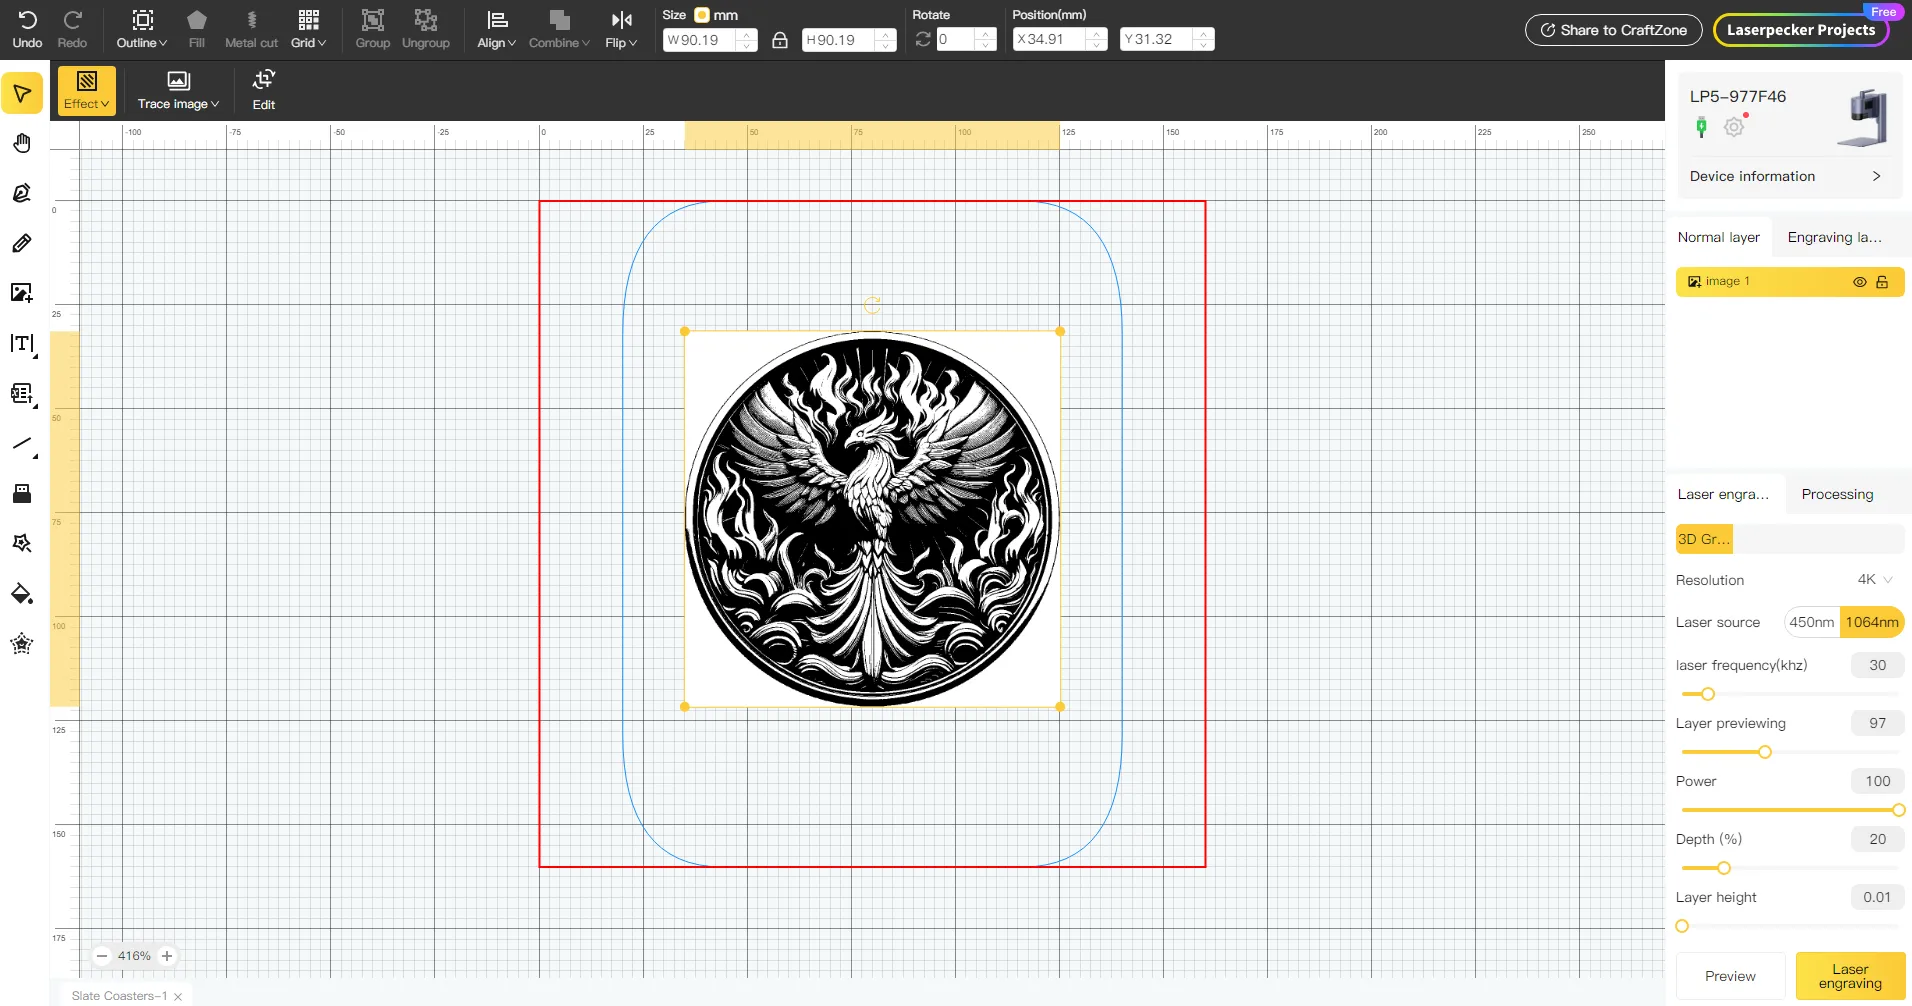1912x1006 pixels.
Task: Toggle the lock on image 1 layer
Action: pyautogui.click(x=1882, y=282)
